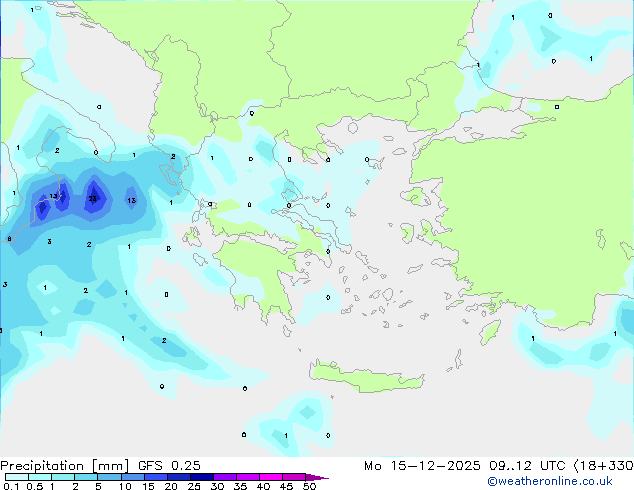Select legend swatch between 5 and 10
The height and width of the screenshot is (490, 634).
[x=109, y=477]
